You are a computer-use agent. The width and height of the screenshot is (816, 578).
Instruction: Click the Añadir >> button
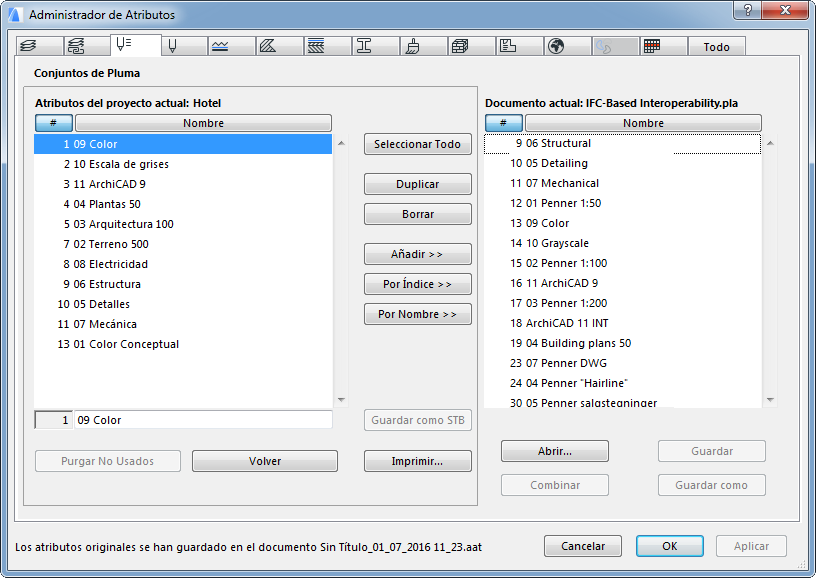[x=417, y=254]
